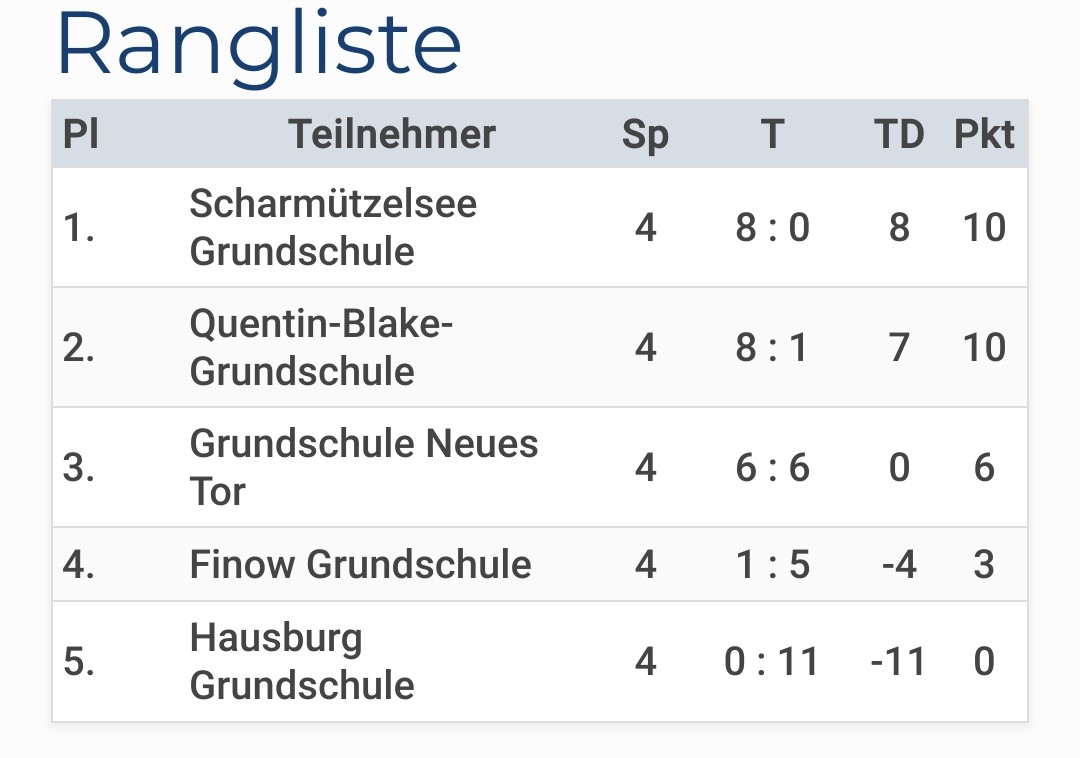Image resolution: width=1080 pixels, height=758 pixels.
Task: Open Scharmützelsee Grundschule team entry
Action: pyautogui.click(x=333, y=227)
